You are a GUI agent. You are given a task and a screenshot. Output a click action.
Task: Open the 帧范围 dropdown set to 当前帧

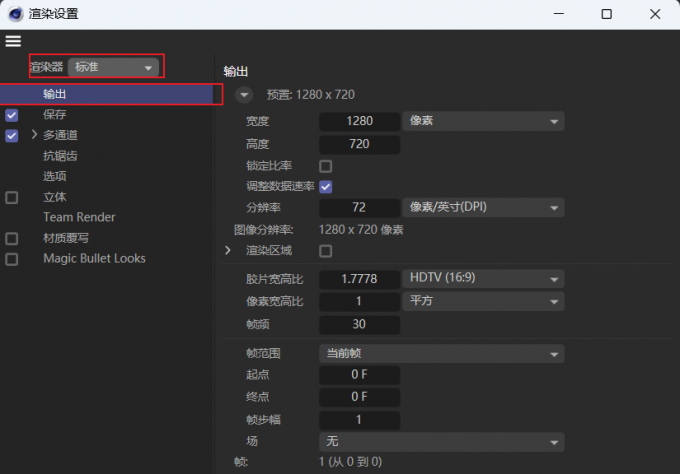442,354
